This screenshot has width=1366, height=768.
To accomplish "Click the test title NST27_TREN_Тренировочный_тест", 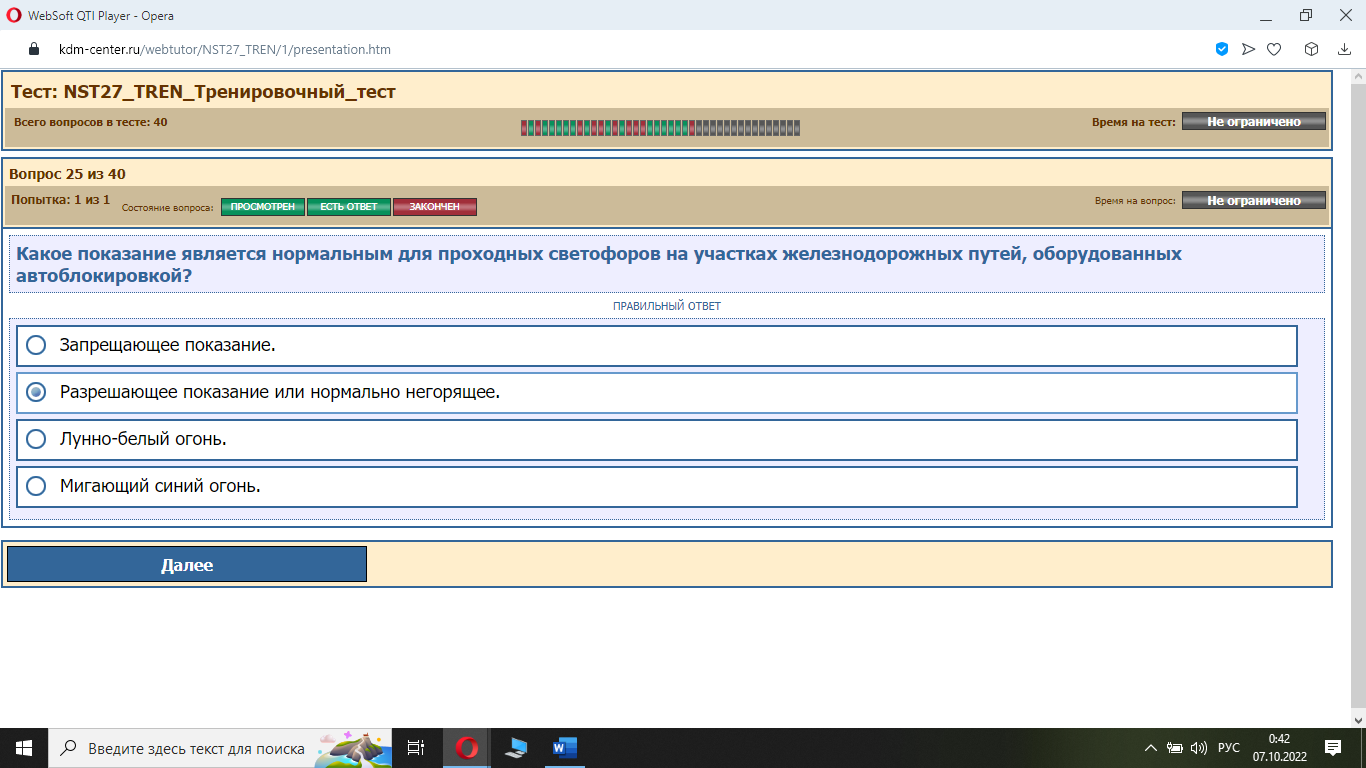I will pos(203,92).
